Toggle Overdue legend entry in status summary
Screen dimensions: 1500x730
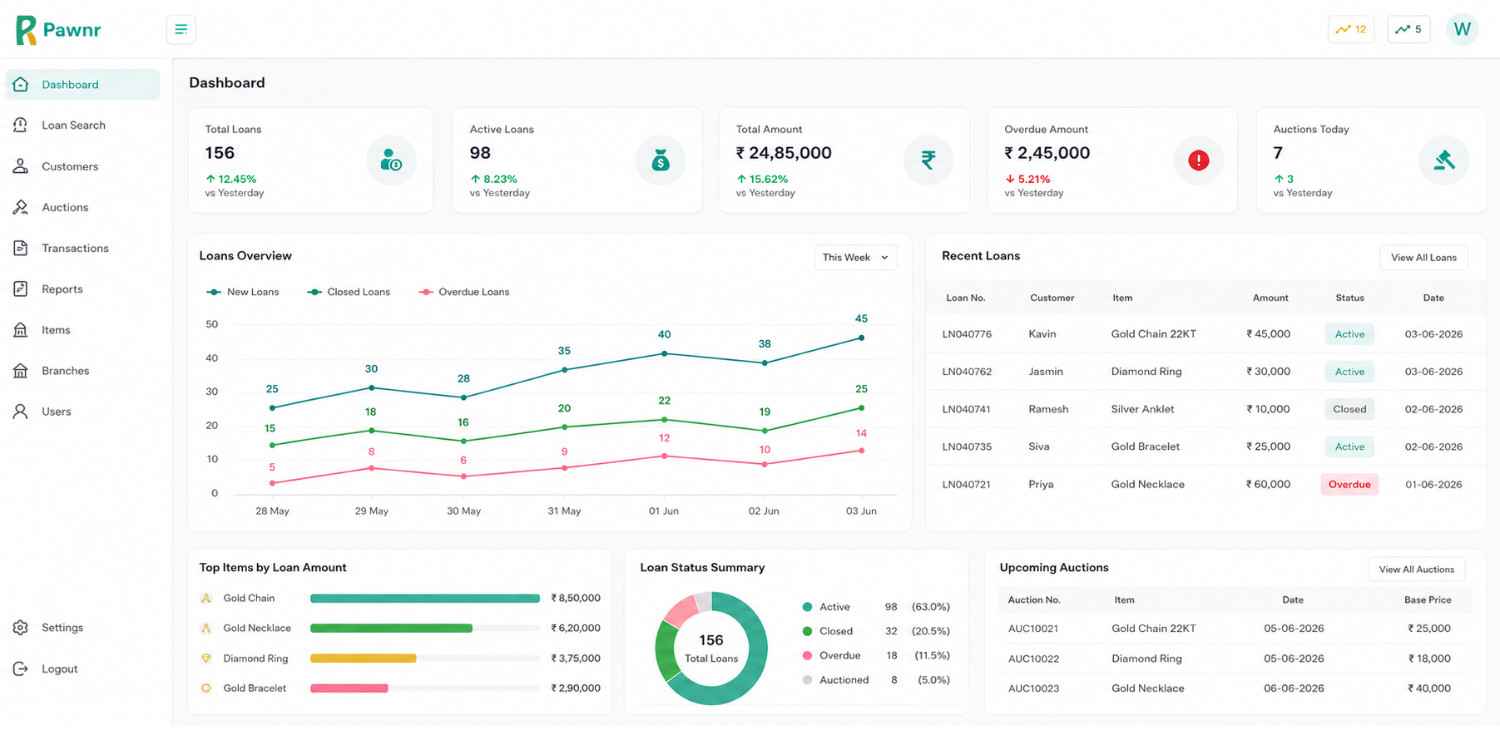(875, 655)
